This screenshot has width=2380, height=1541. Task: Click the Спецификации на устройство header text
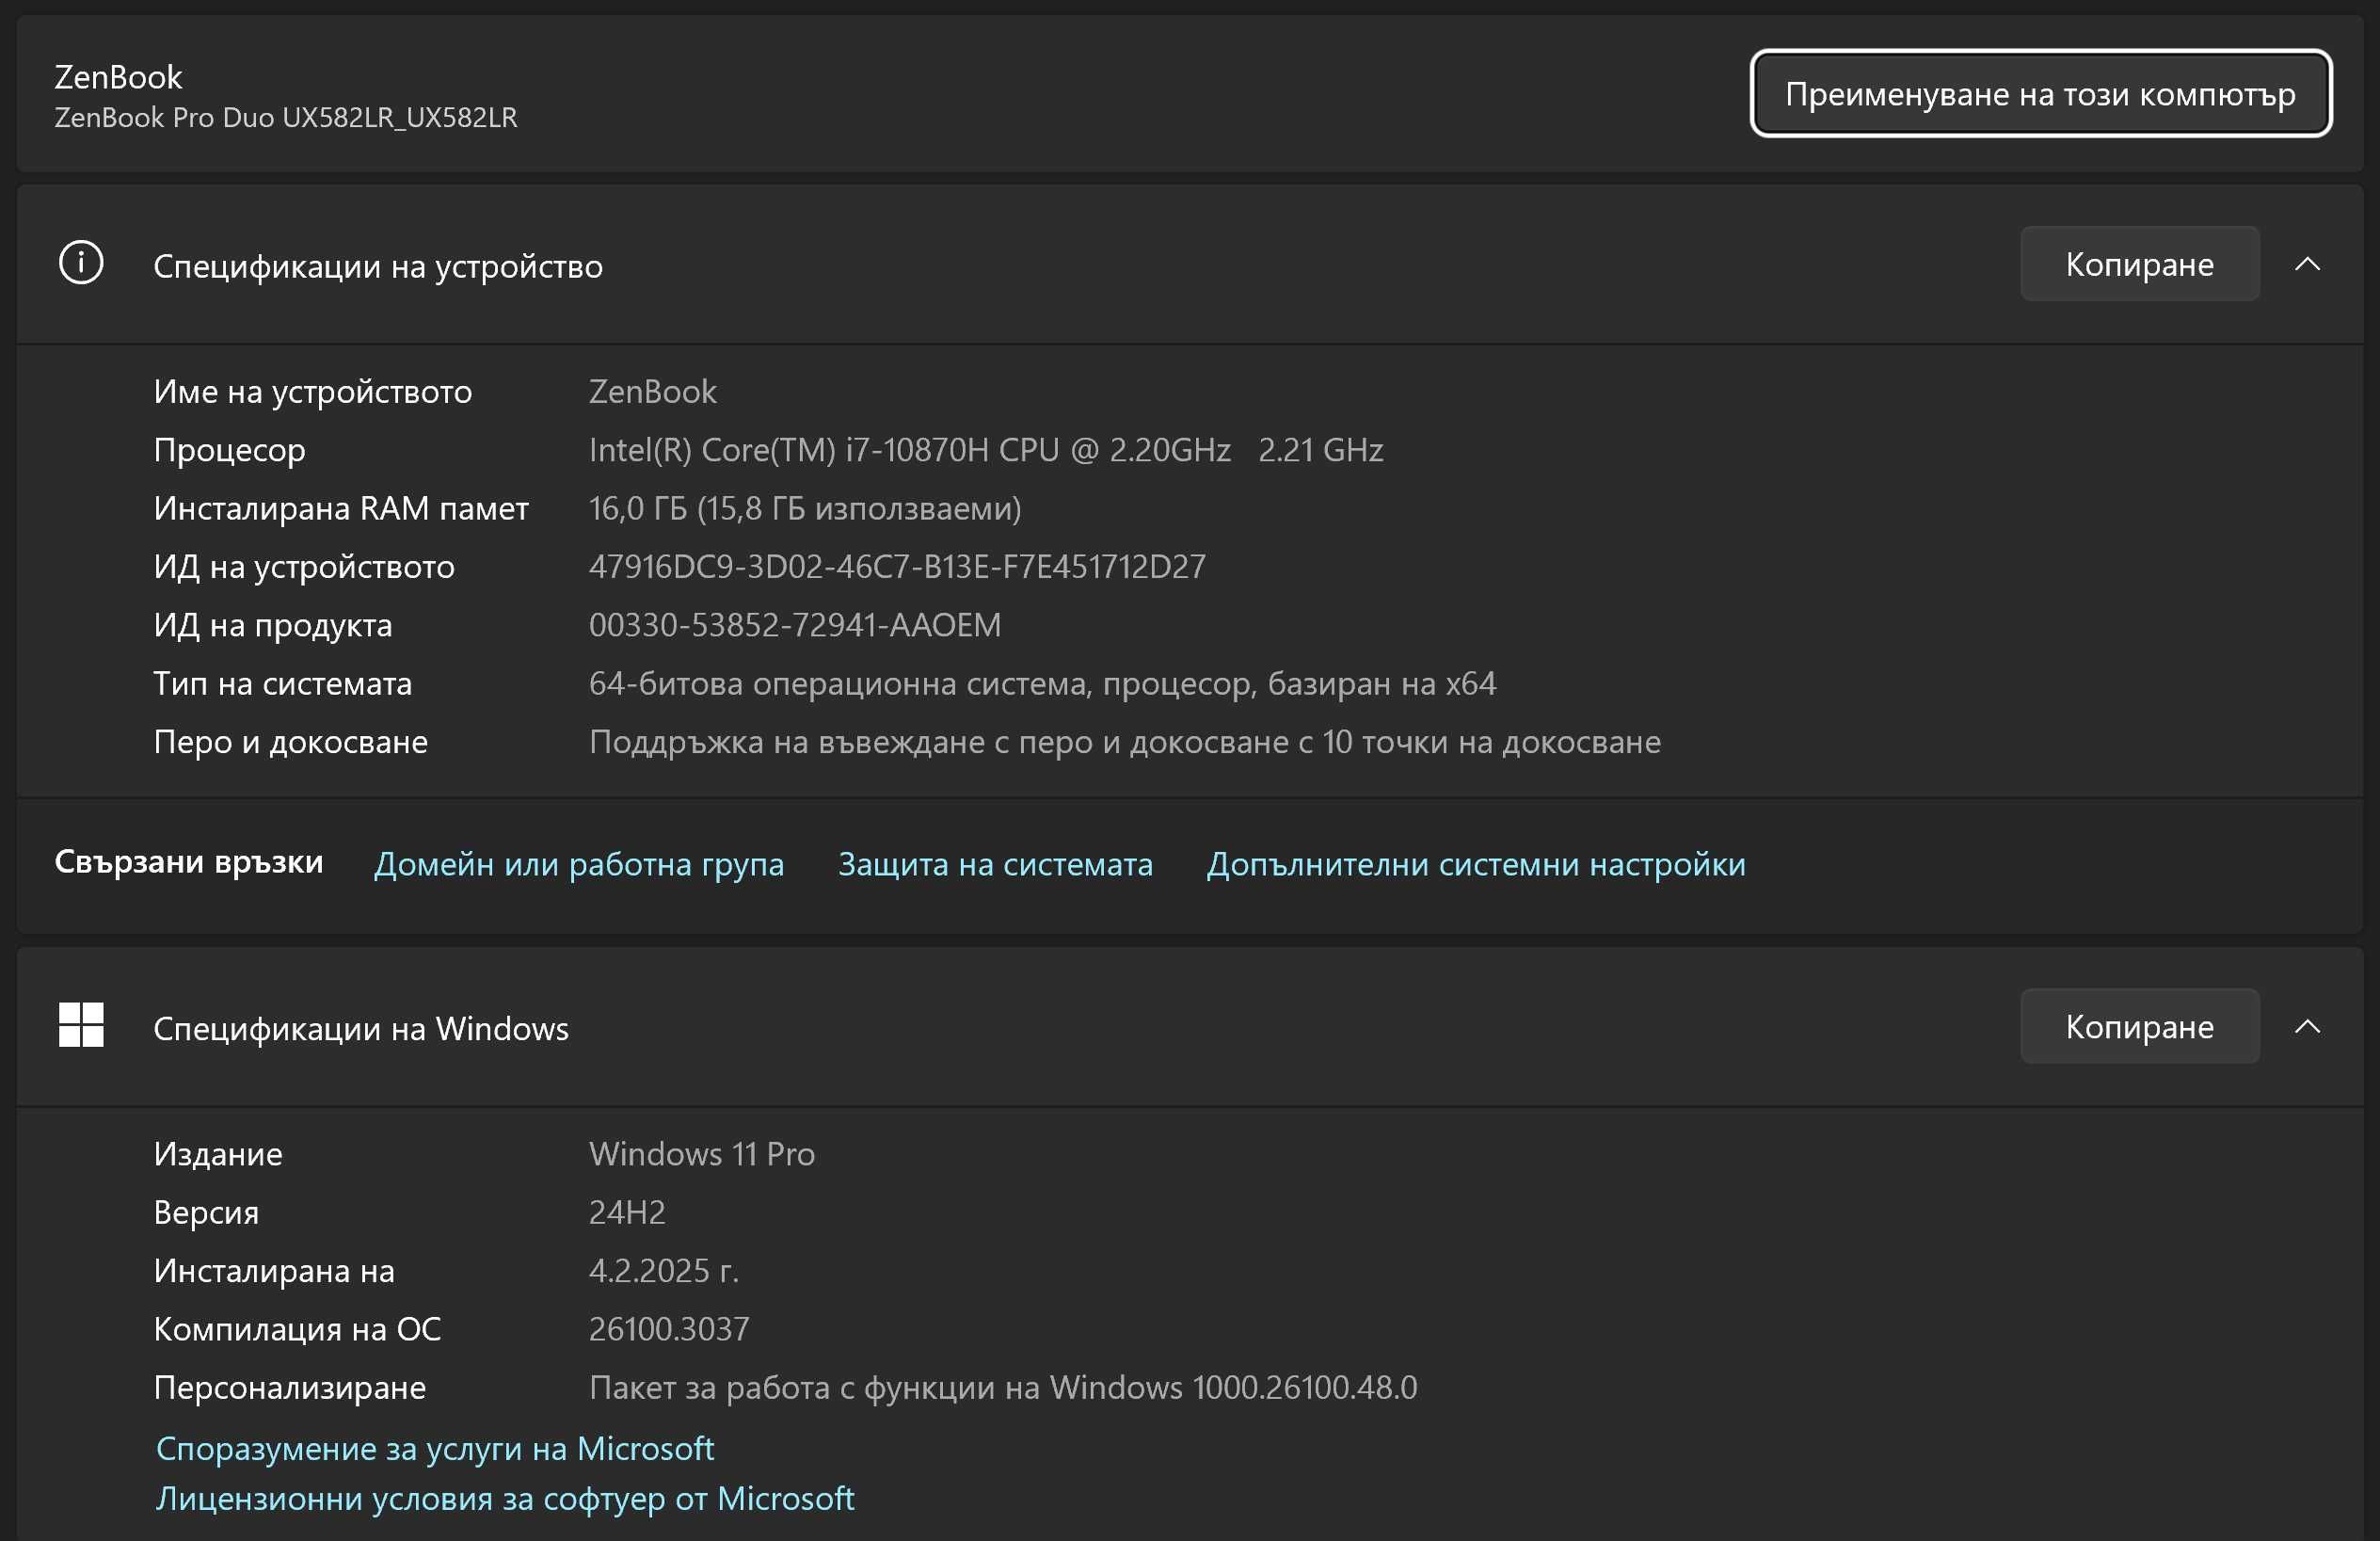(378, 266)
